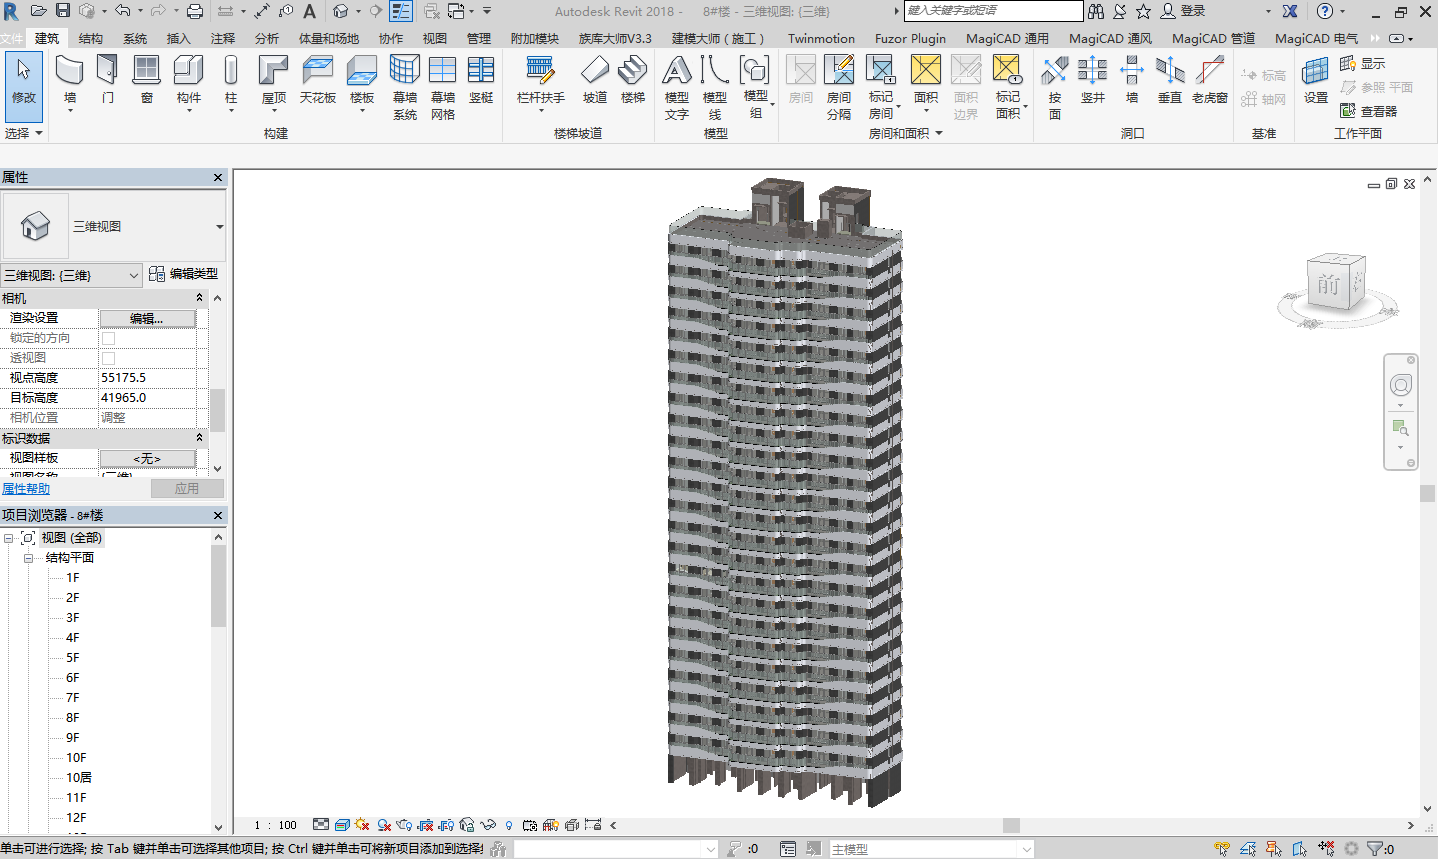Select the Shaft (竖井) opening tool
1438x859 pixels.
click(1093, 80)
